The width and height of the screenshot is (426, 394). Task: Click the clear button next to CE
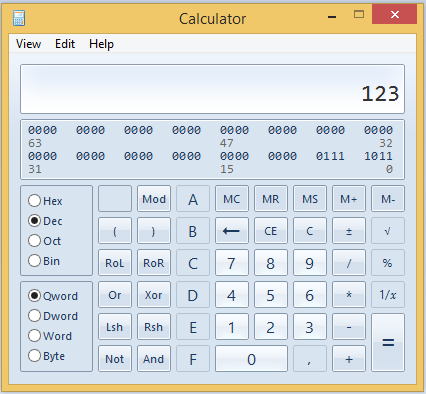(x=310, y=231)
